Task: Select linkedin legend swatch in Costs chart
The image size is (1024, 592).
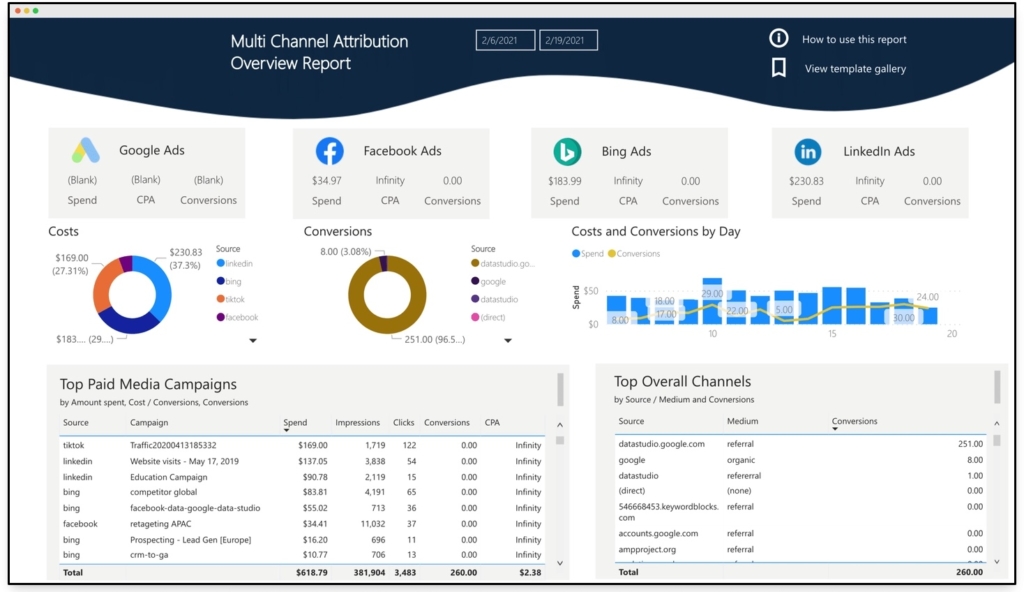Action: pyautogui.click(x=221, y=263)
